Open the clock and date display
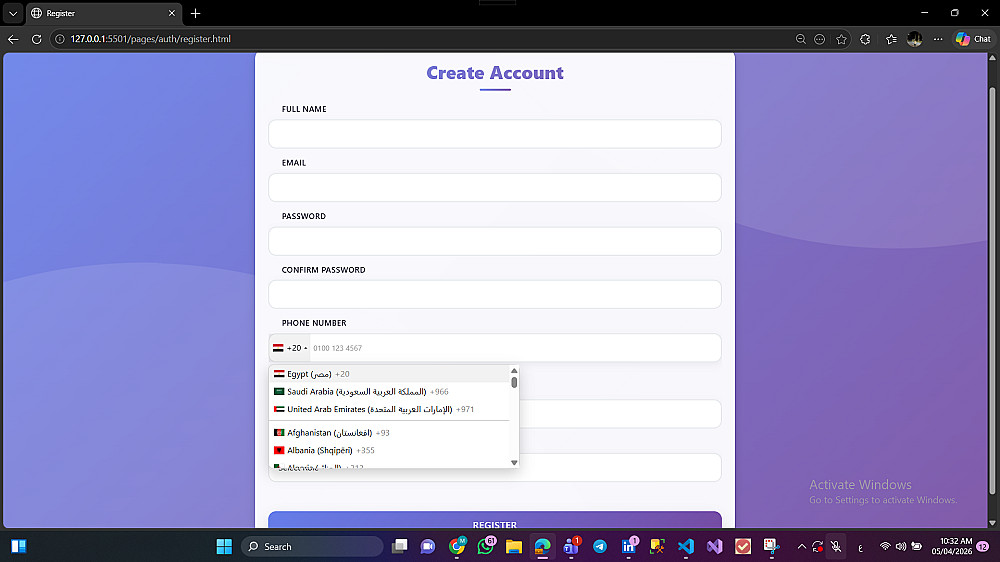The height and width of the screenshot is (562, 1000). [x=952, y=547]
